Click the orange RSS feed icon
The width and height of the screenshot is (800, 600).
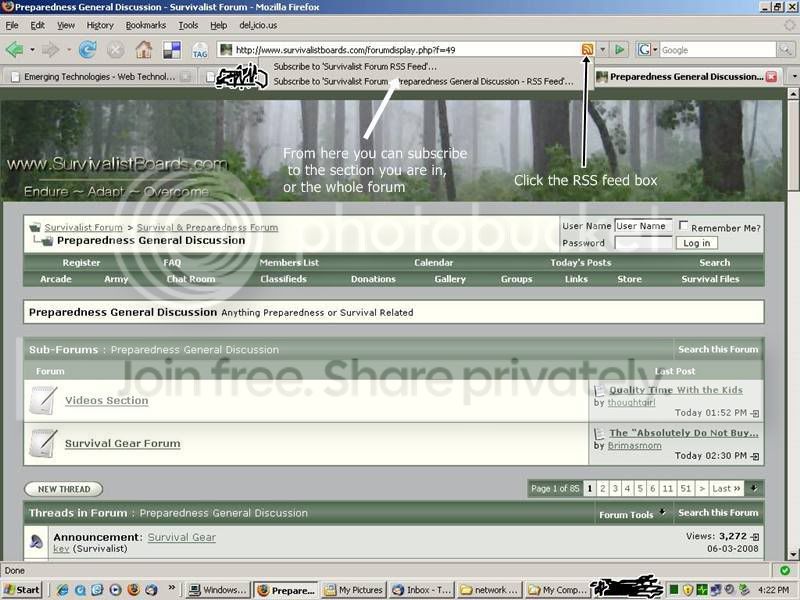[587, 49]
